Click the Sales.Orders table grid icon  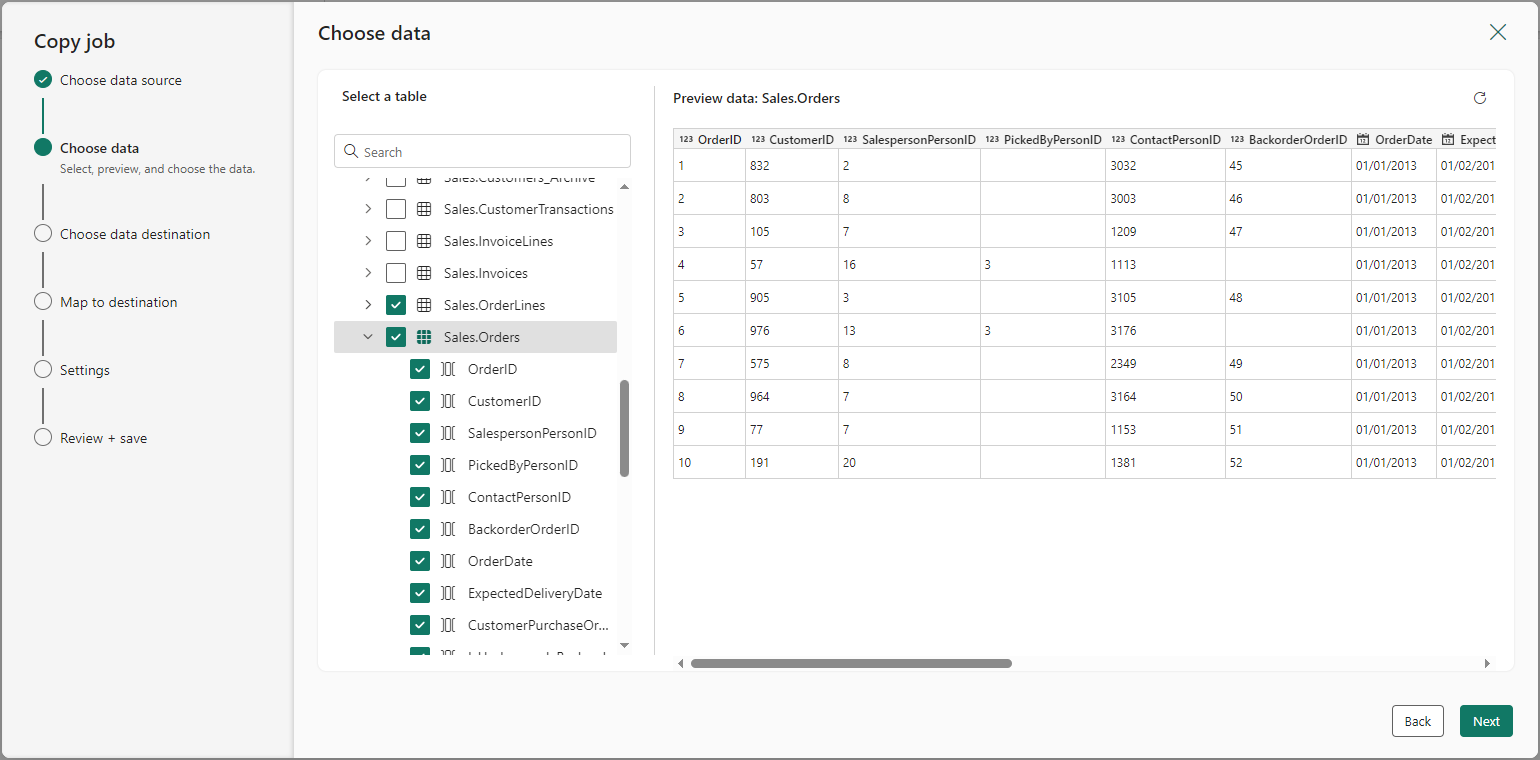tap(424, 337)
